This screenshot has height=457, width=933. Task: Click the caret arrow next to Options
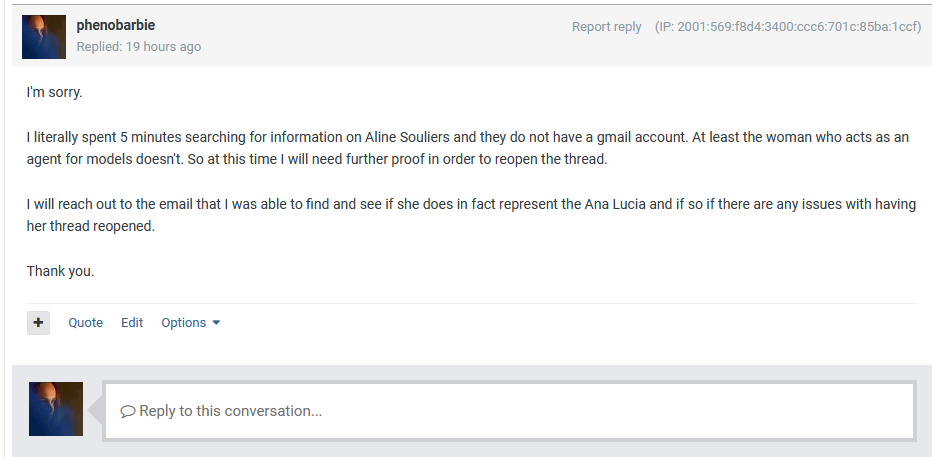pyautogui.click(x=216, y=323)
